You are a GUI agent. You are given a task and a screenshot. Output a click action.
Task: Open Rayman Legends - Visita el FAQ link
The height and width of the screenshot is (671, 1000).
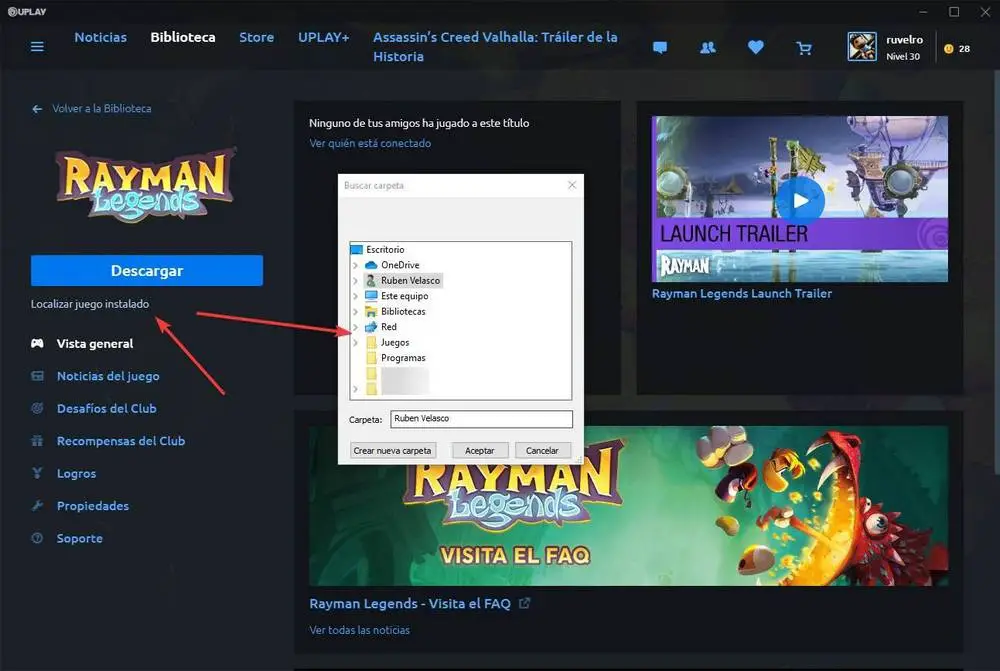410,603
